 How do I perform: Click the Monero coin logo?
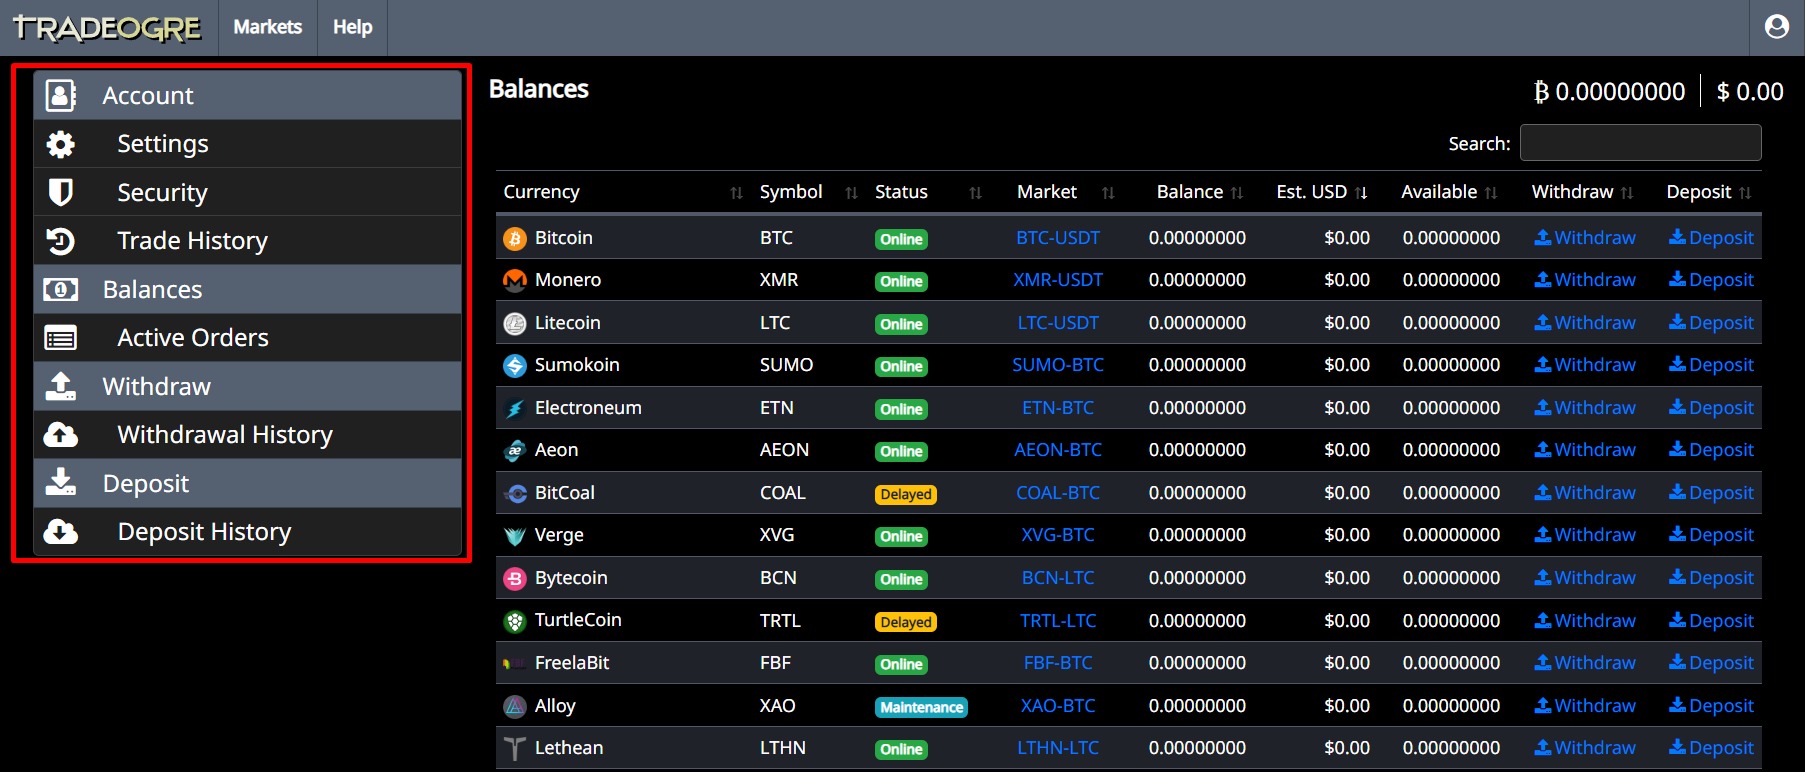point(515,281)
